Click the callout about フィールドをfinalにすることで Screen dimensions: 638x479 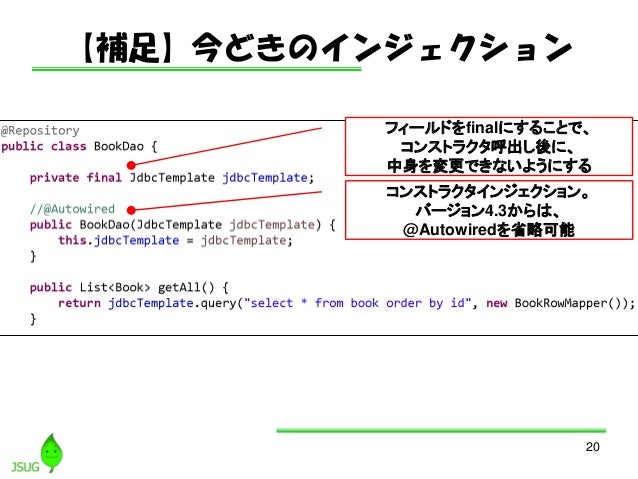pos(489,147)
